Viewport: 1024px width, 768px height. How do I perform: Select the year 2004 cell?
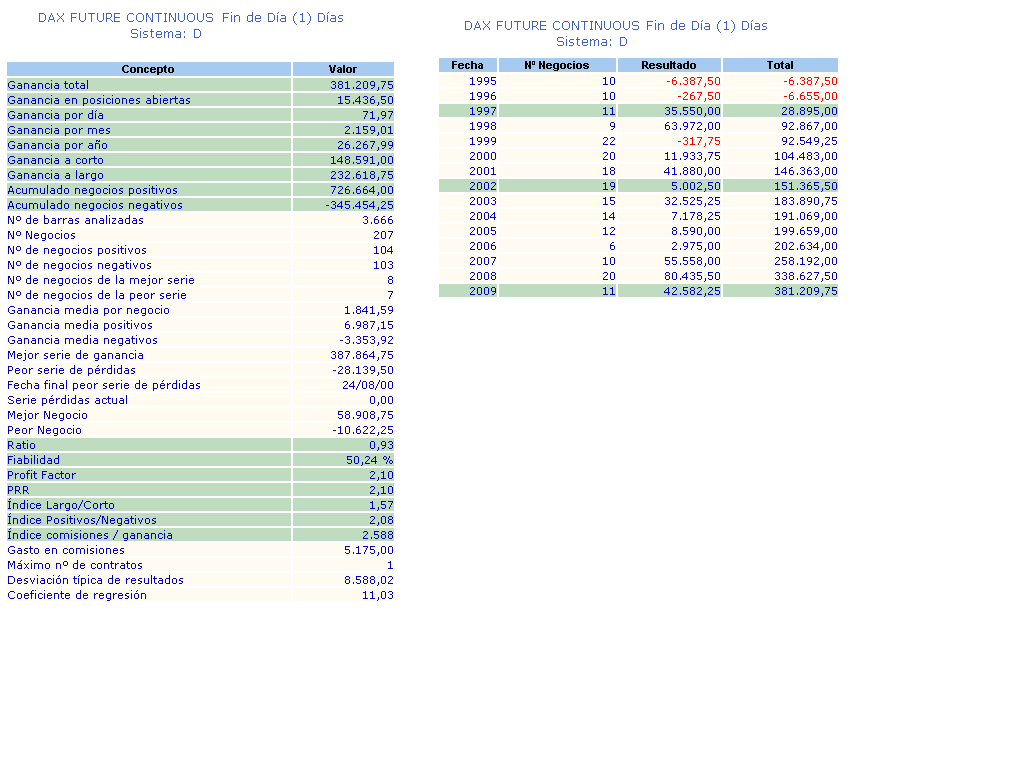(483, 216)
